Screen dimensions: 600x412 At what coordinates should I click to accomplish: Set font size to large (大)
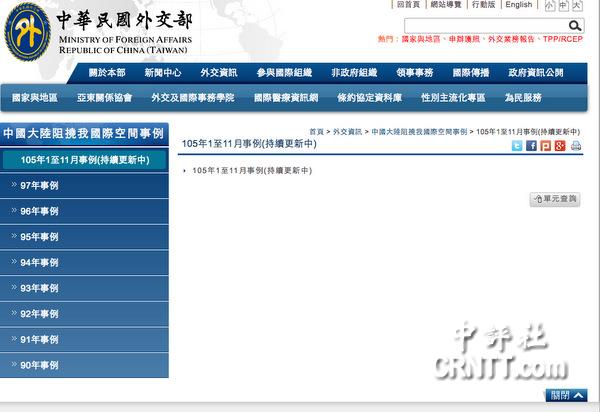577,5
